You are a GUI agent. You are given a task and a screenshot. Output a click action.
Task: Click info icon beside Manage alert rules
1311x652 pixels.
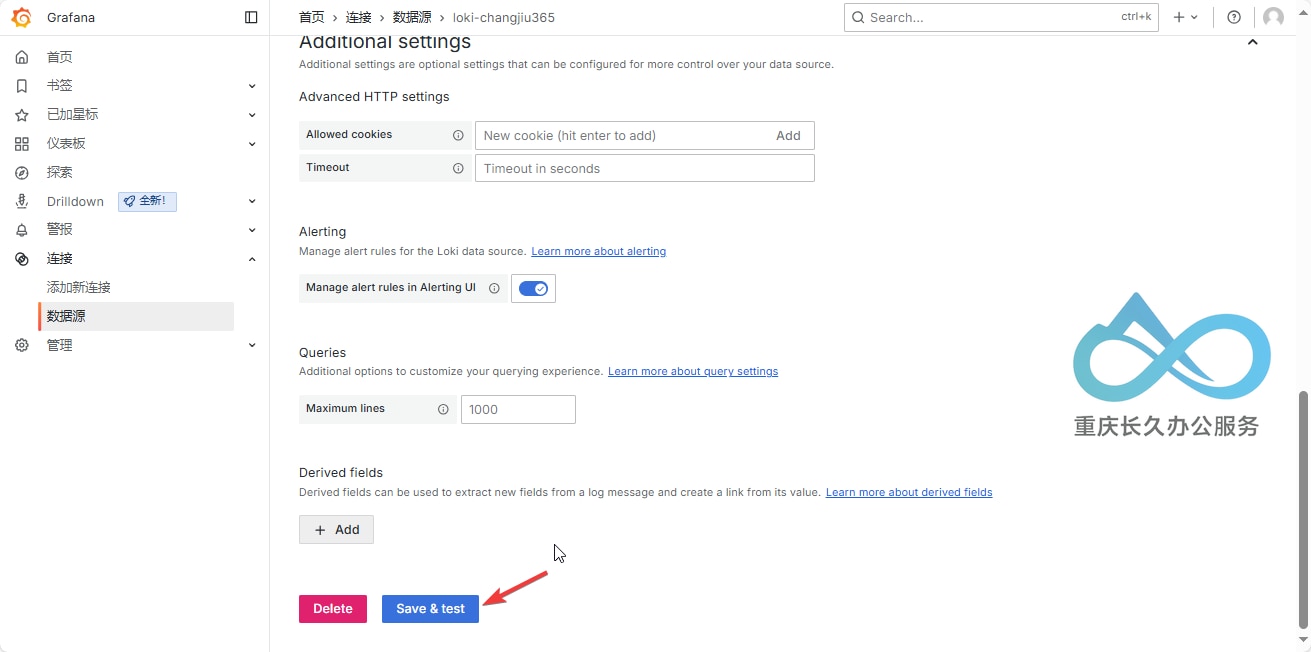coord(494,288)
